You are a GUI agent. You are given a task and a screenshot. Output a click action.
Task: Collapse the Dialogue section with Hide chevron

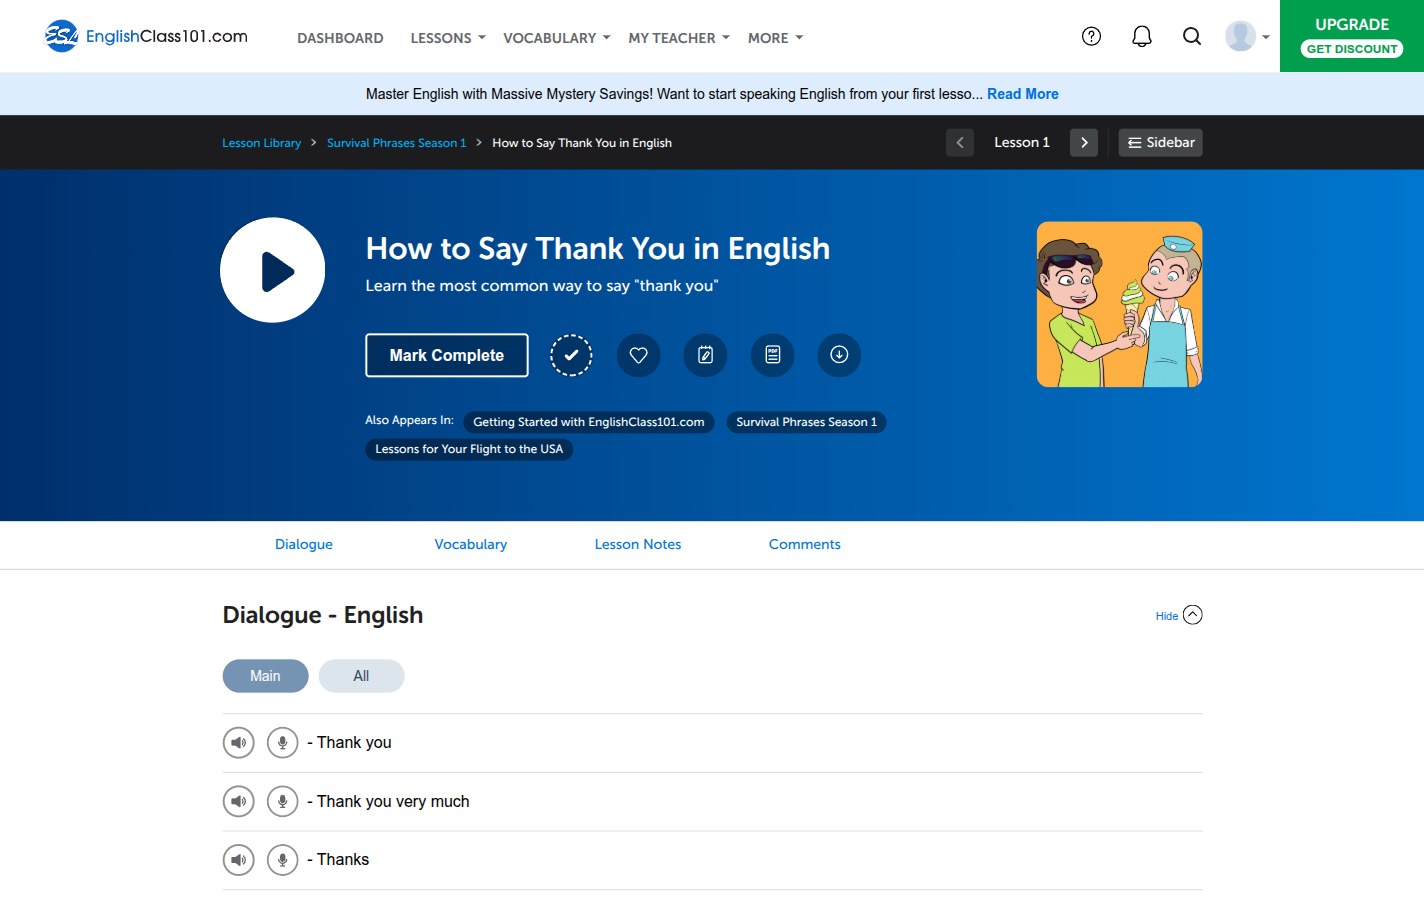tap(1180, 615)
